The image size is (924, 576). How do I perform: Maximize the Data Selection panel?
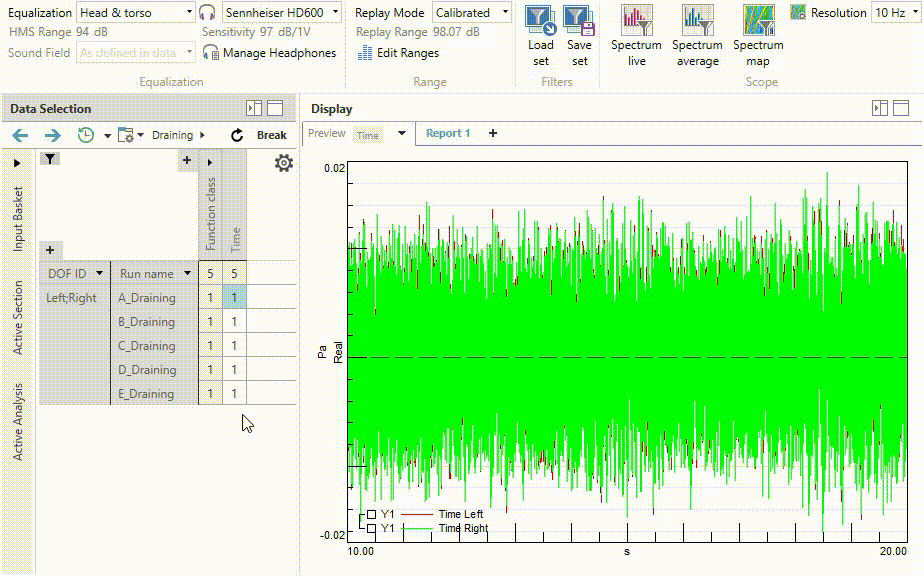coord(275,108)
